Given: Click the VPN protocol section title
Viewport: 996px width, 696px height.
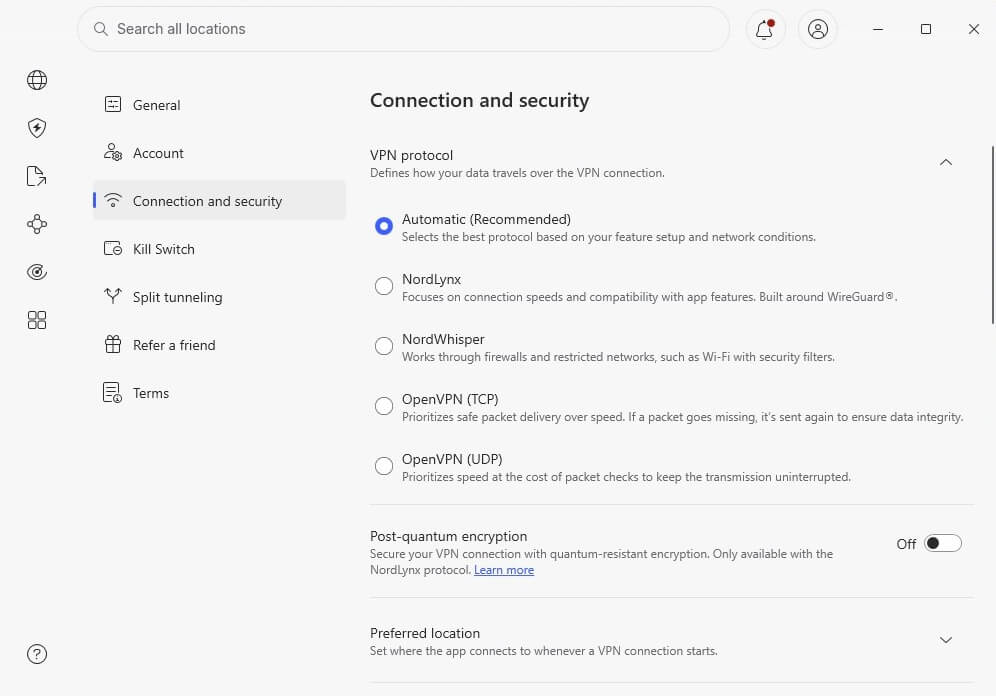Looking at the screenshot, I should (412, 156).
